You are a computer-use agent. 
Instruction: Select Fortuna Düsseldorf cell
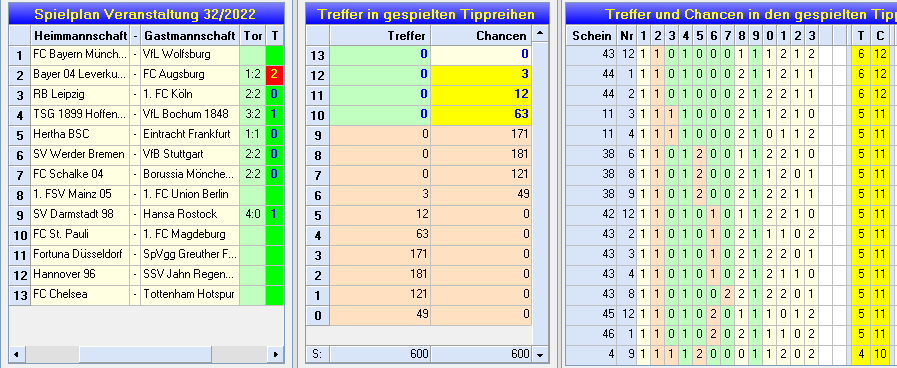(x=80, y=255)
